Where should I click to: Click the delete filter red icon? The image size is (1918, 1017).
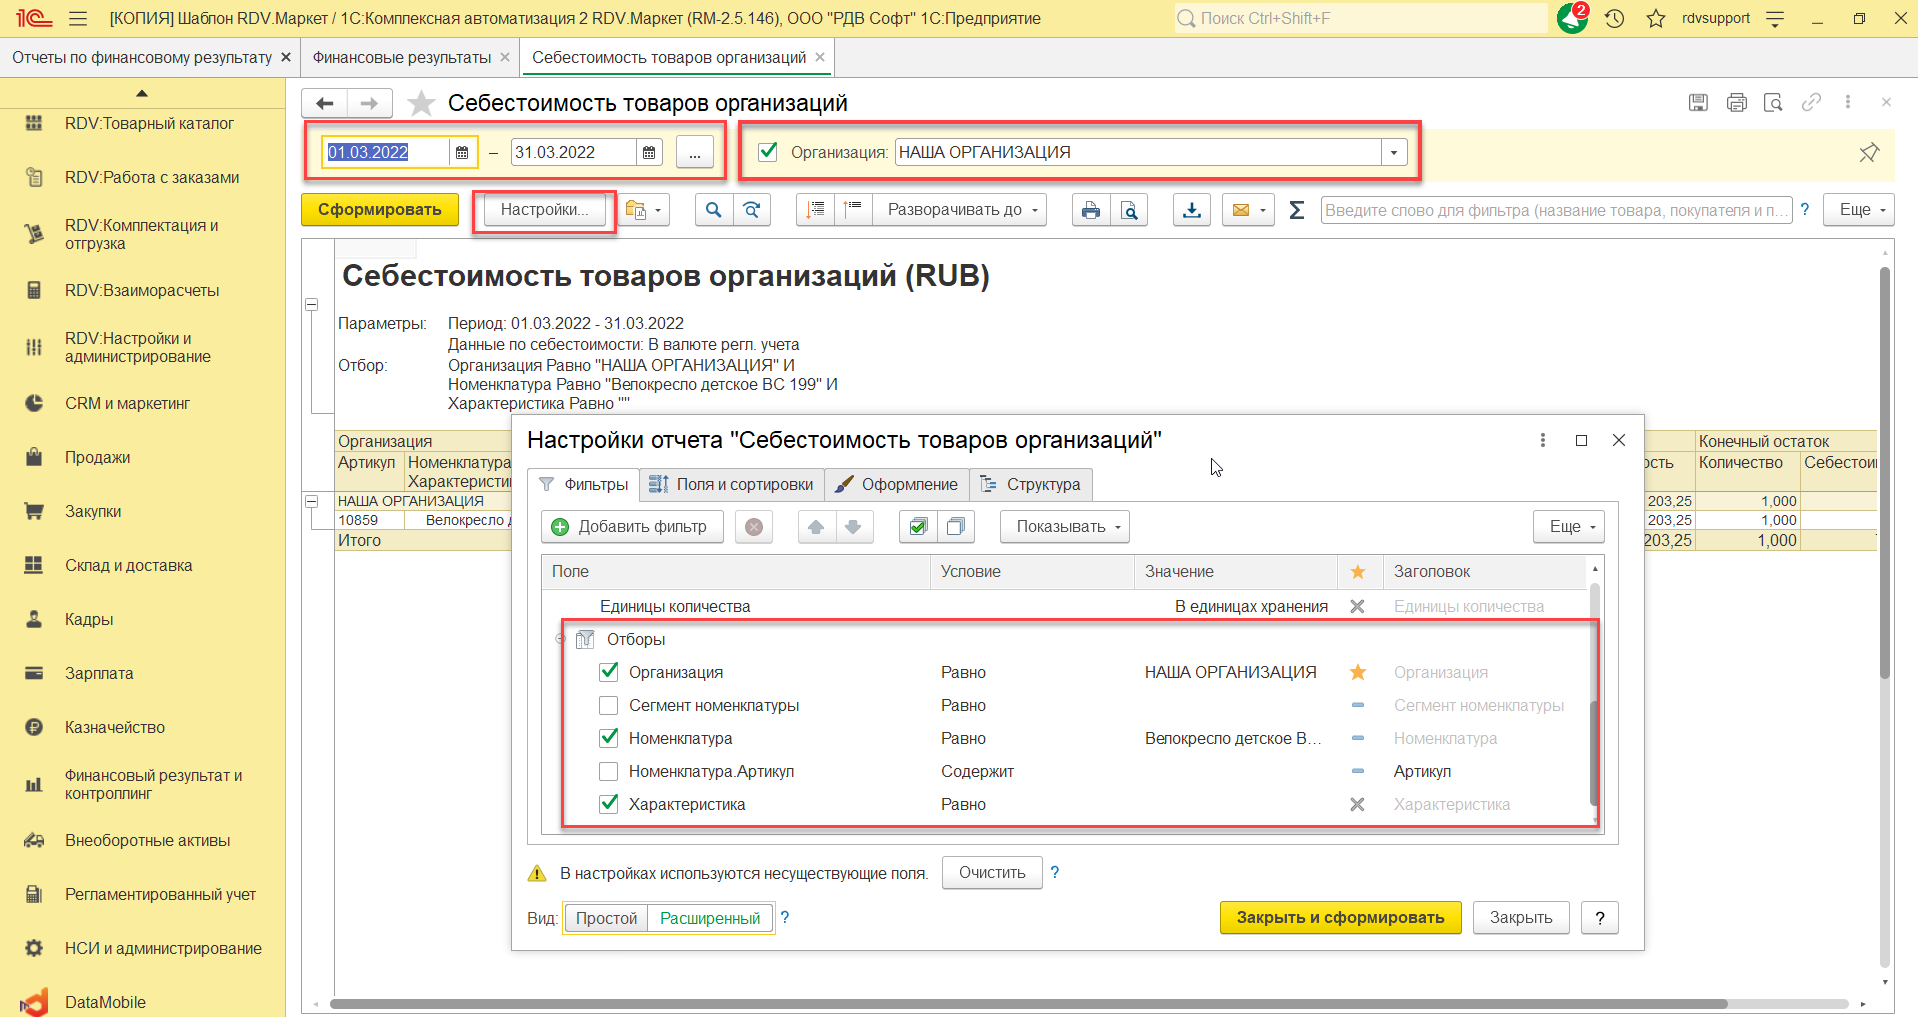754,527
